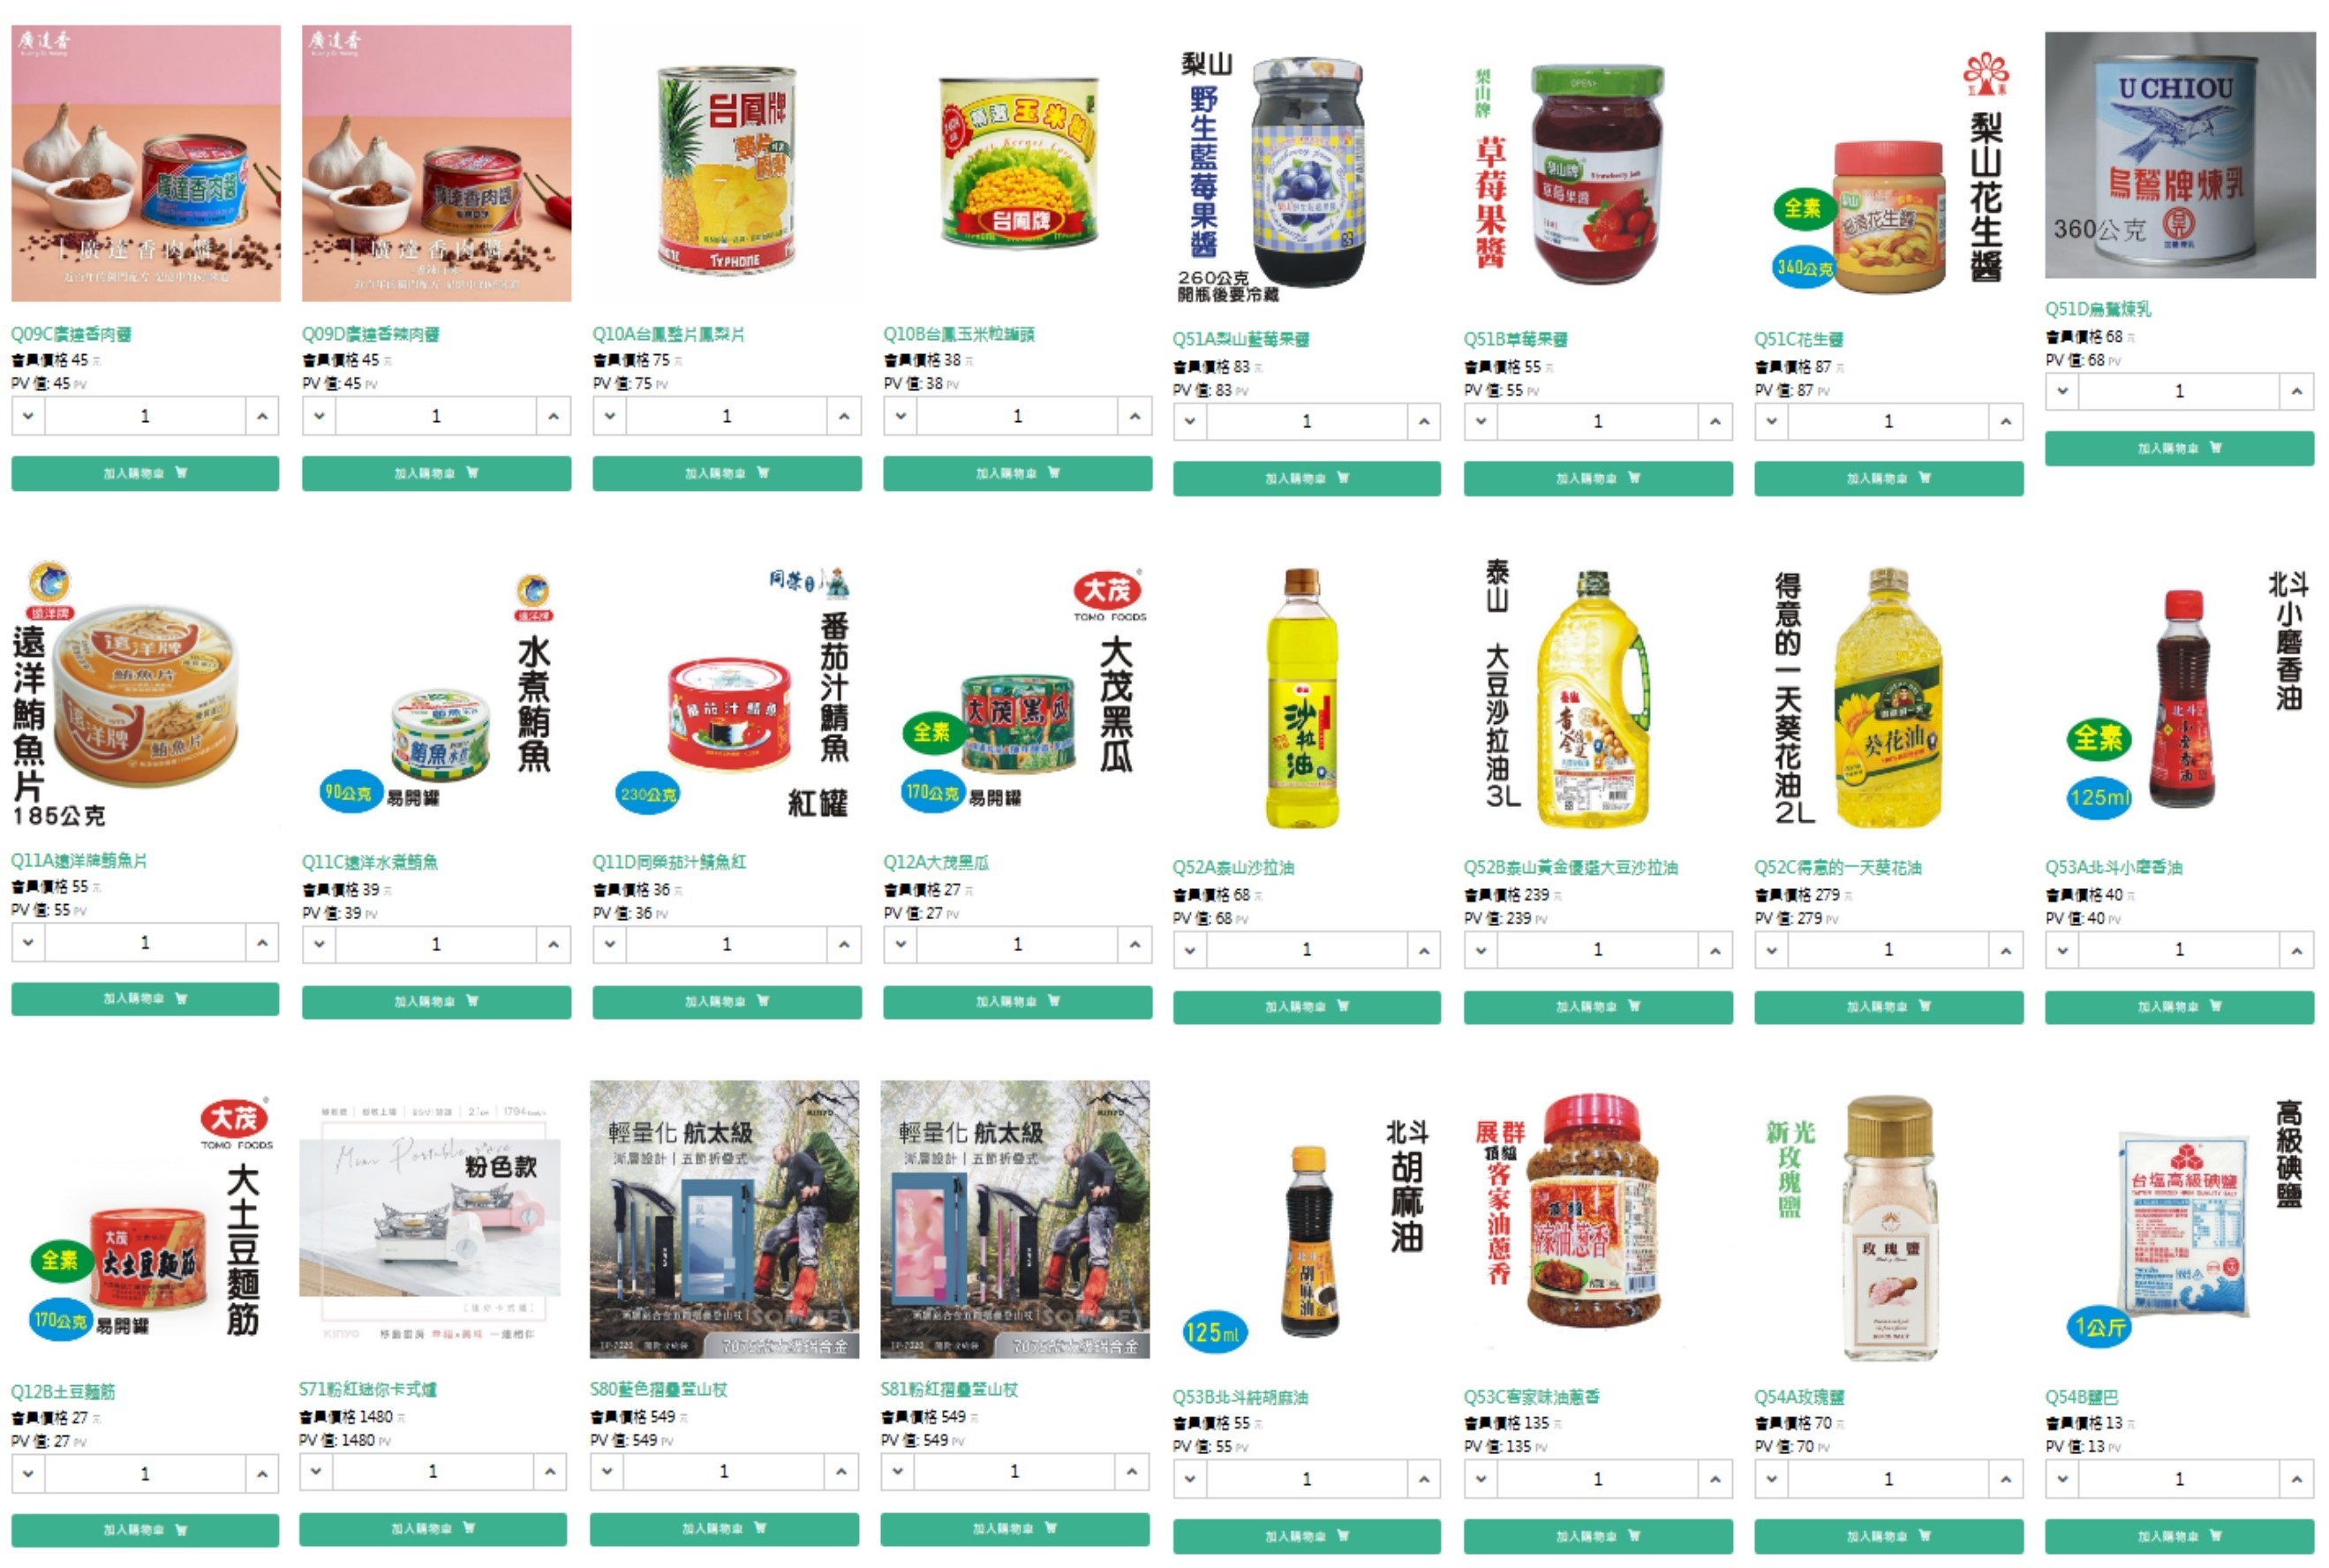2329x1568 pixels.
Task: Click quantity field for Q12A pickled cucumber
Action: (x=1017, y=944)
